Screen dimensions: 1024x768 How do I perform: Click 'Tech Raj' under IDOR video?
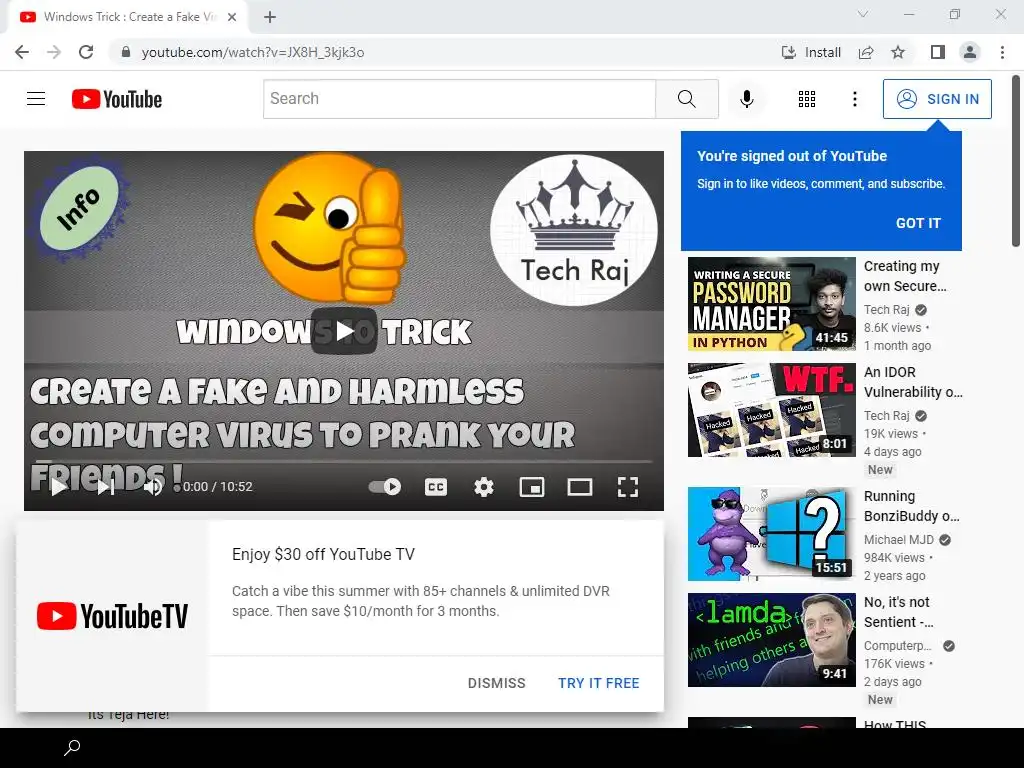[x=886, y=415]
